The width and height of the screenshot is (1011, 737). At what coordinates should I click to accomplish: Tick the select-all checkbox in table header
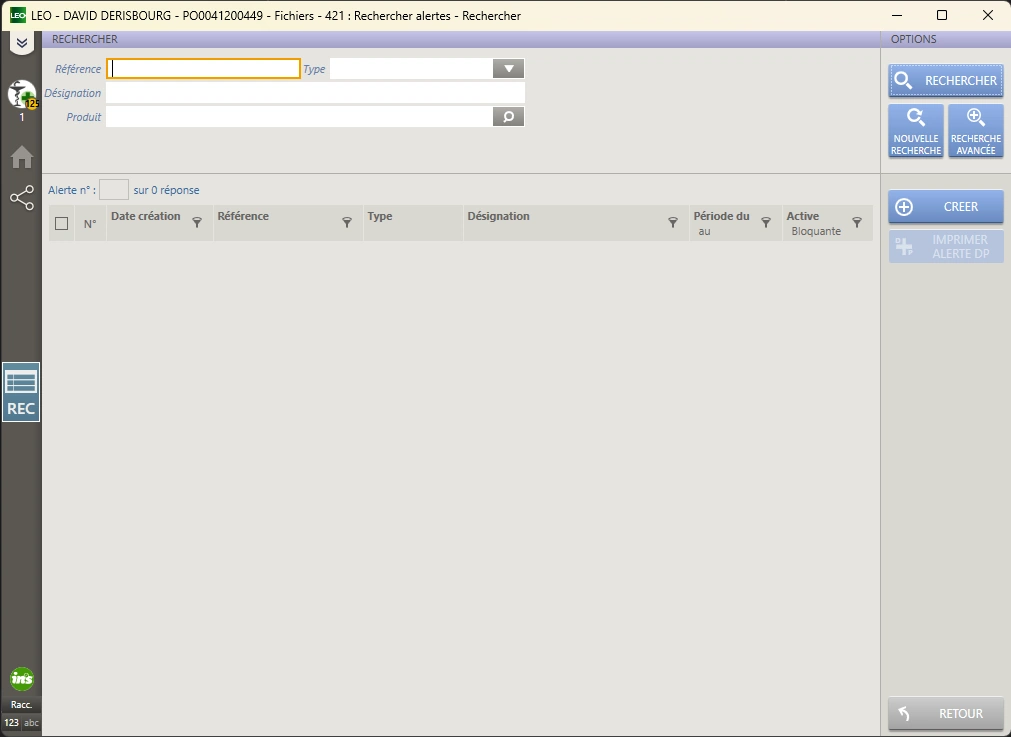coord(62,224)
